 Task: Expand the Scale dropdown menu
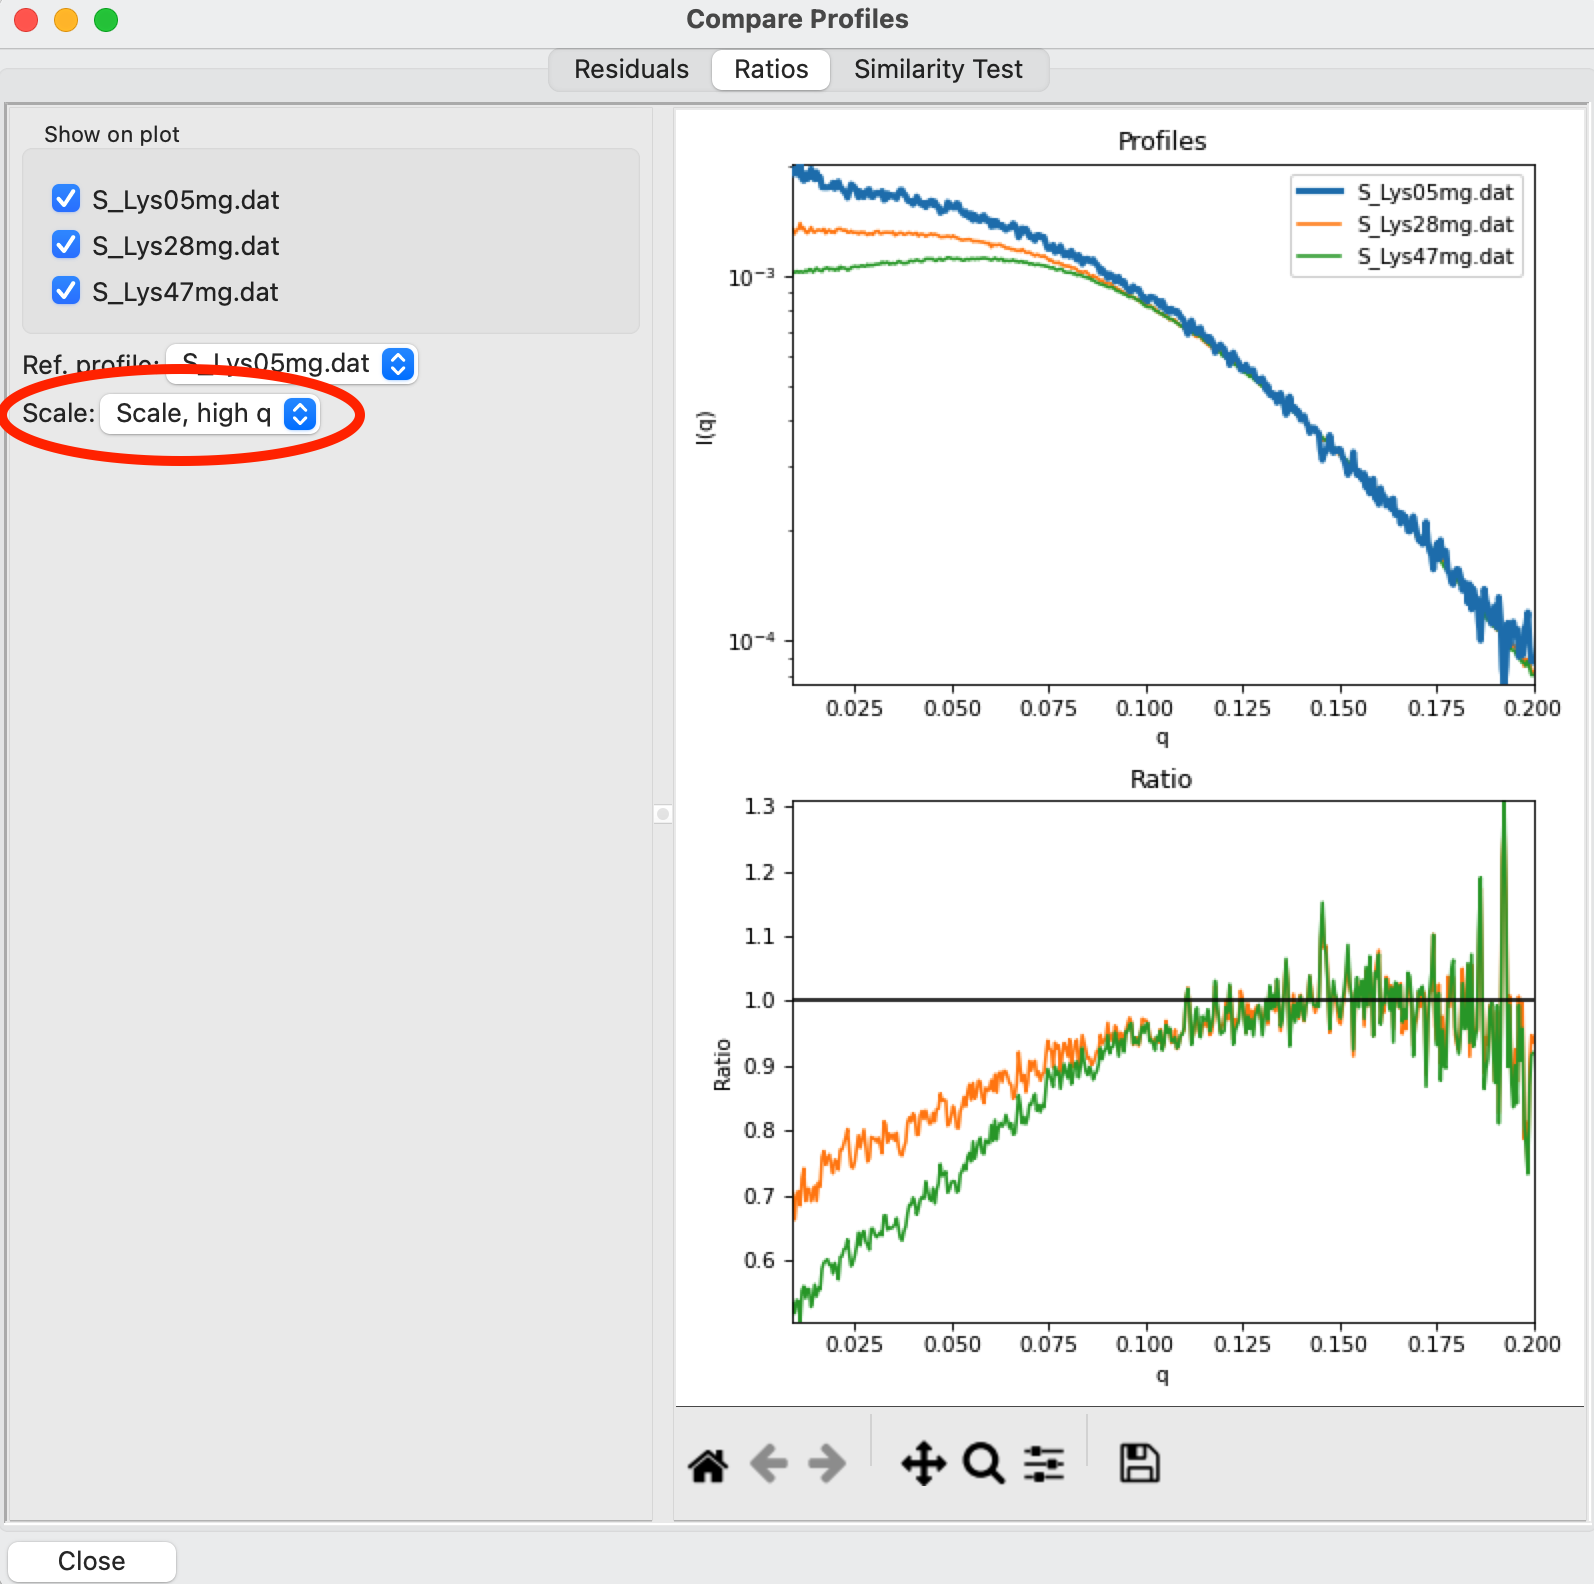point(210,414)
